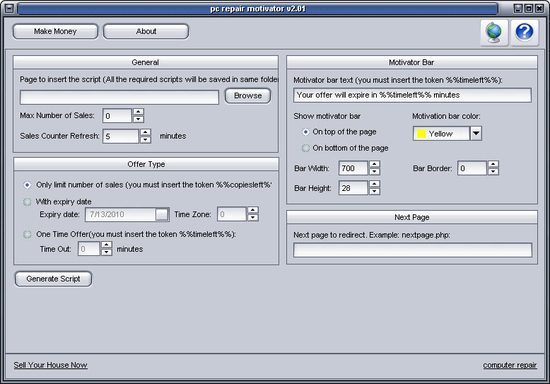Screen dimensions: 550x384
Task: Select 'Only limit number of sales' option
Action: [27, 185]
